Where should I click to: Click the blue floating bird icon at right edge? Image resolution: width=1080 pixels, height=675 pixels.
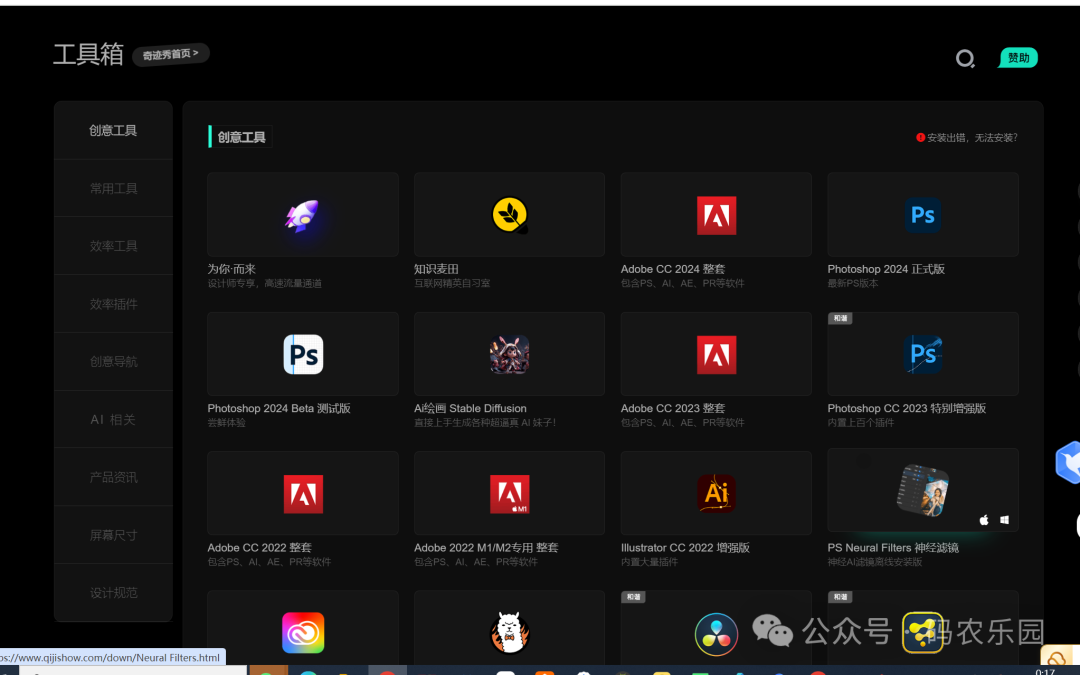[1068, 462]
